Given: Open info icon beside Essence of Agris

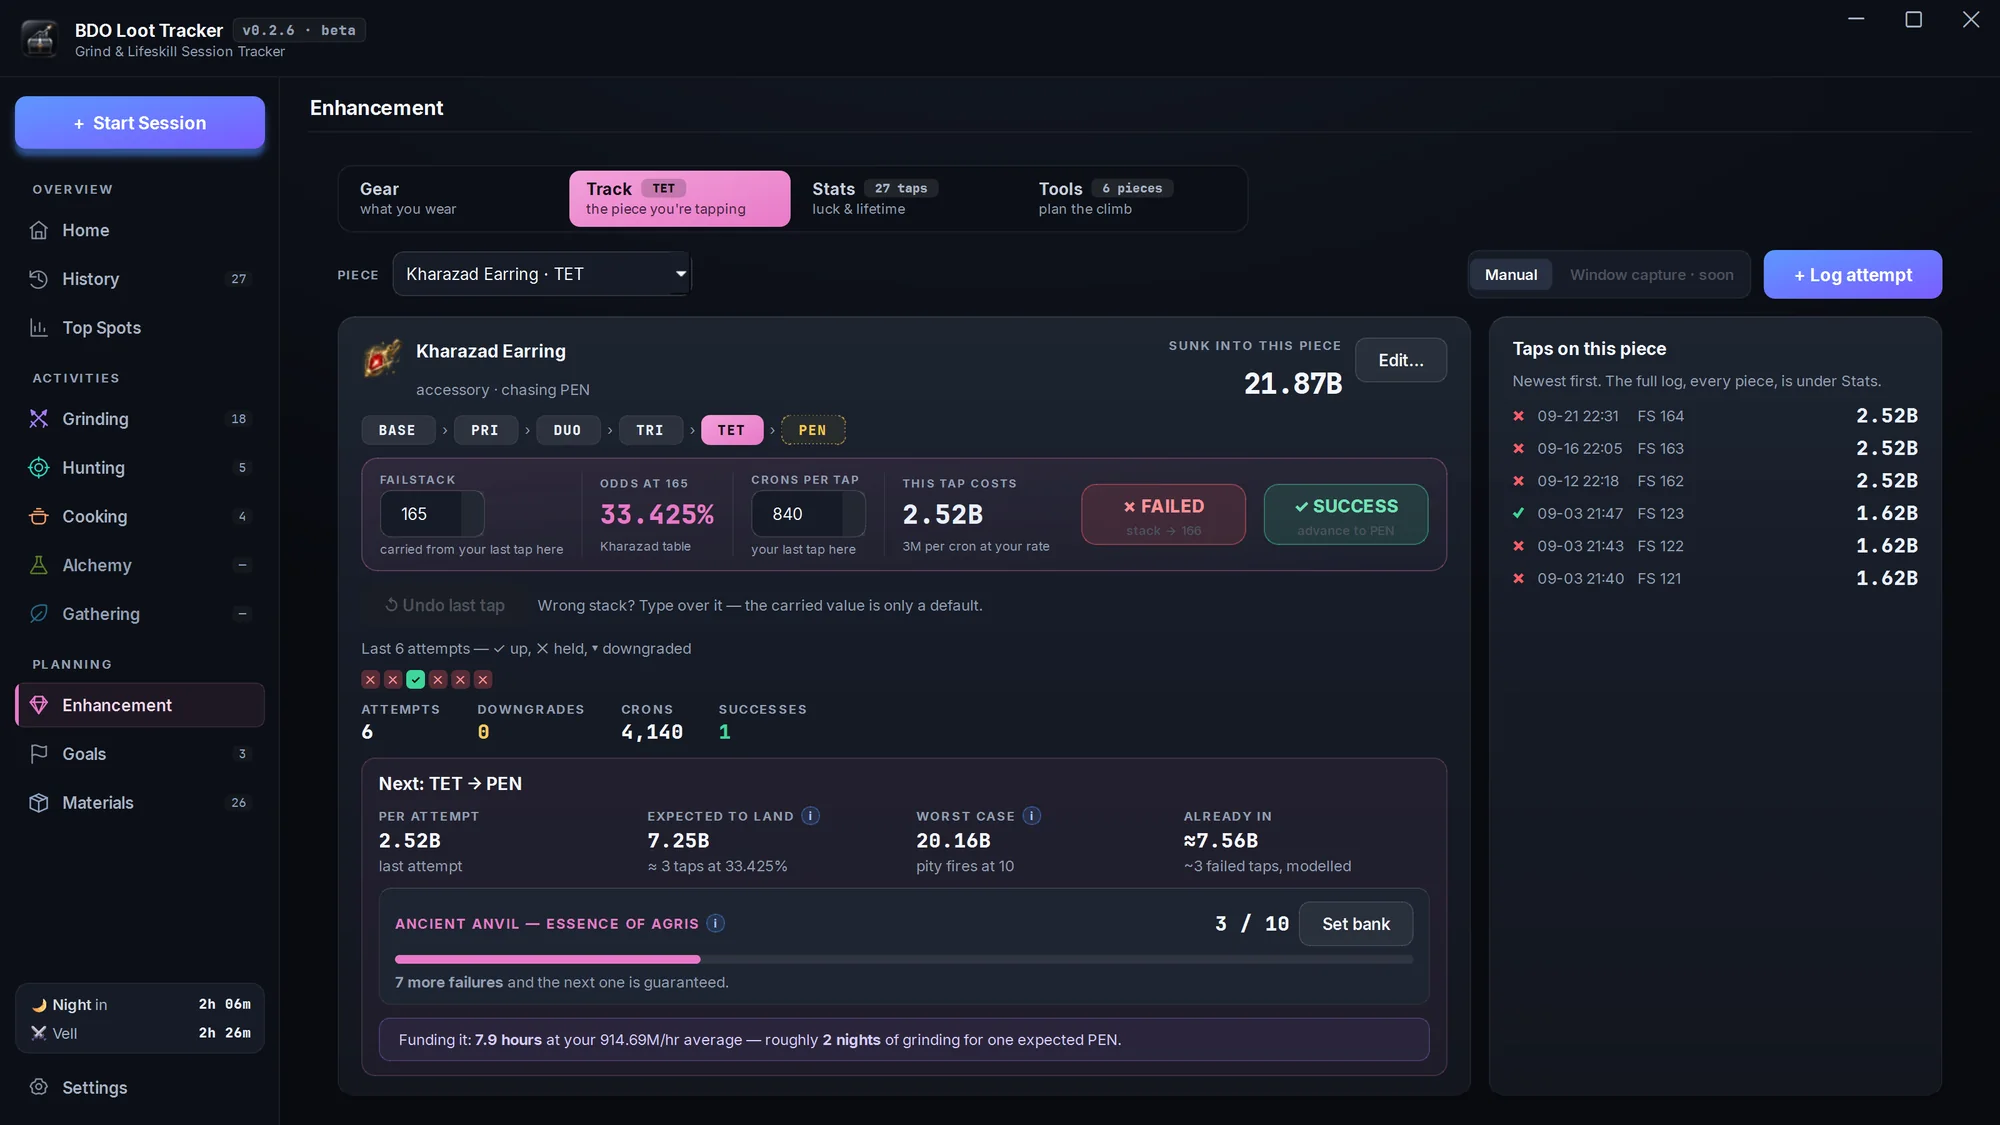Looking at the screenshot, I should pyautogui.click(x=716, y=923).
